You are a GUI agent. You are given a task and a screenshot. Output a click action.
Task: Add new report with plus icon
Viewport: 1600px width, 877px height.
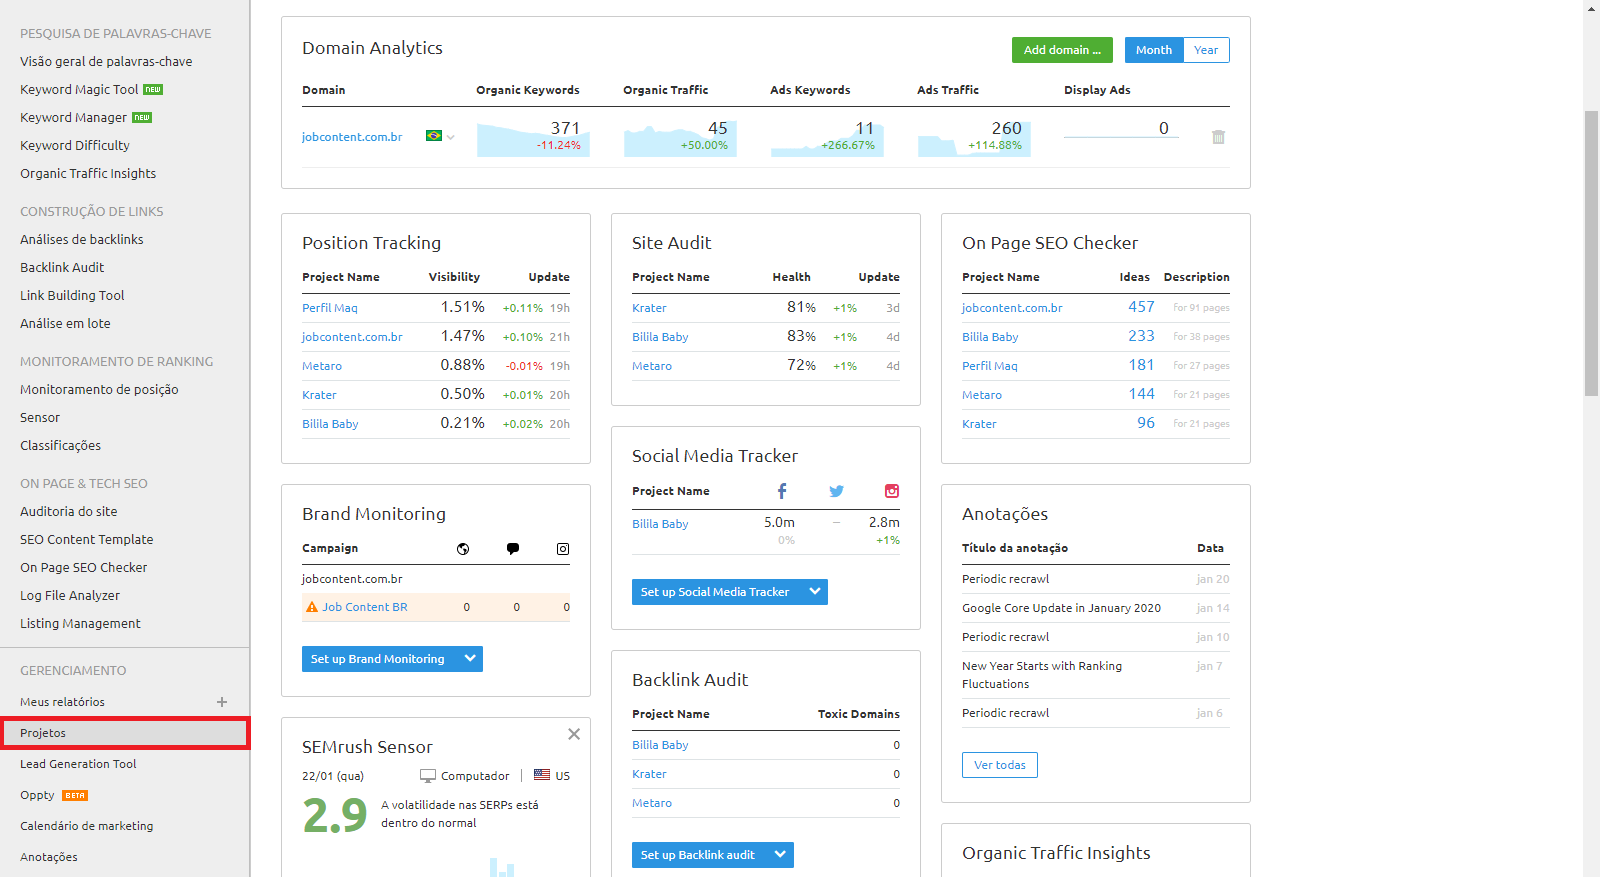(x=222, y=702)
